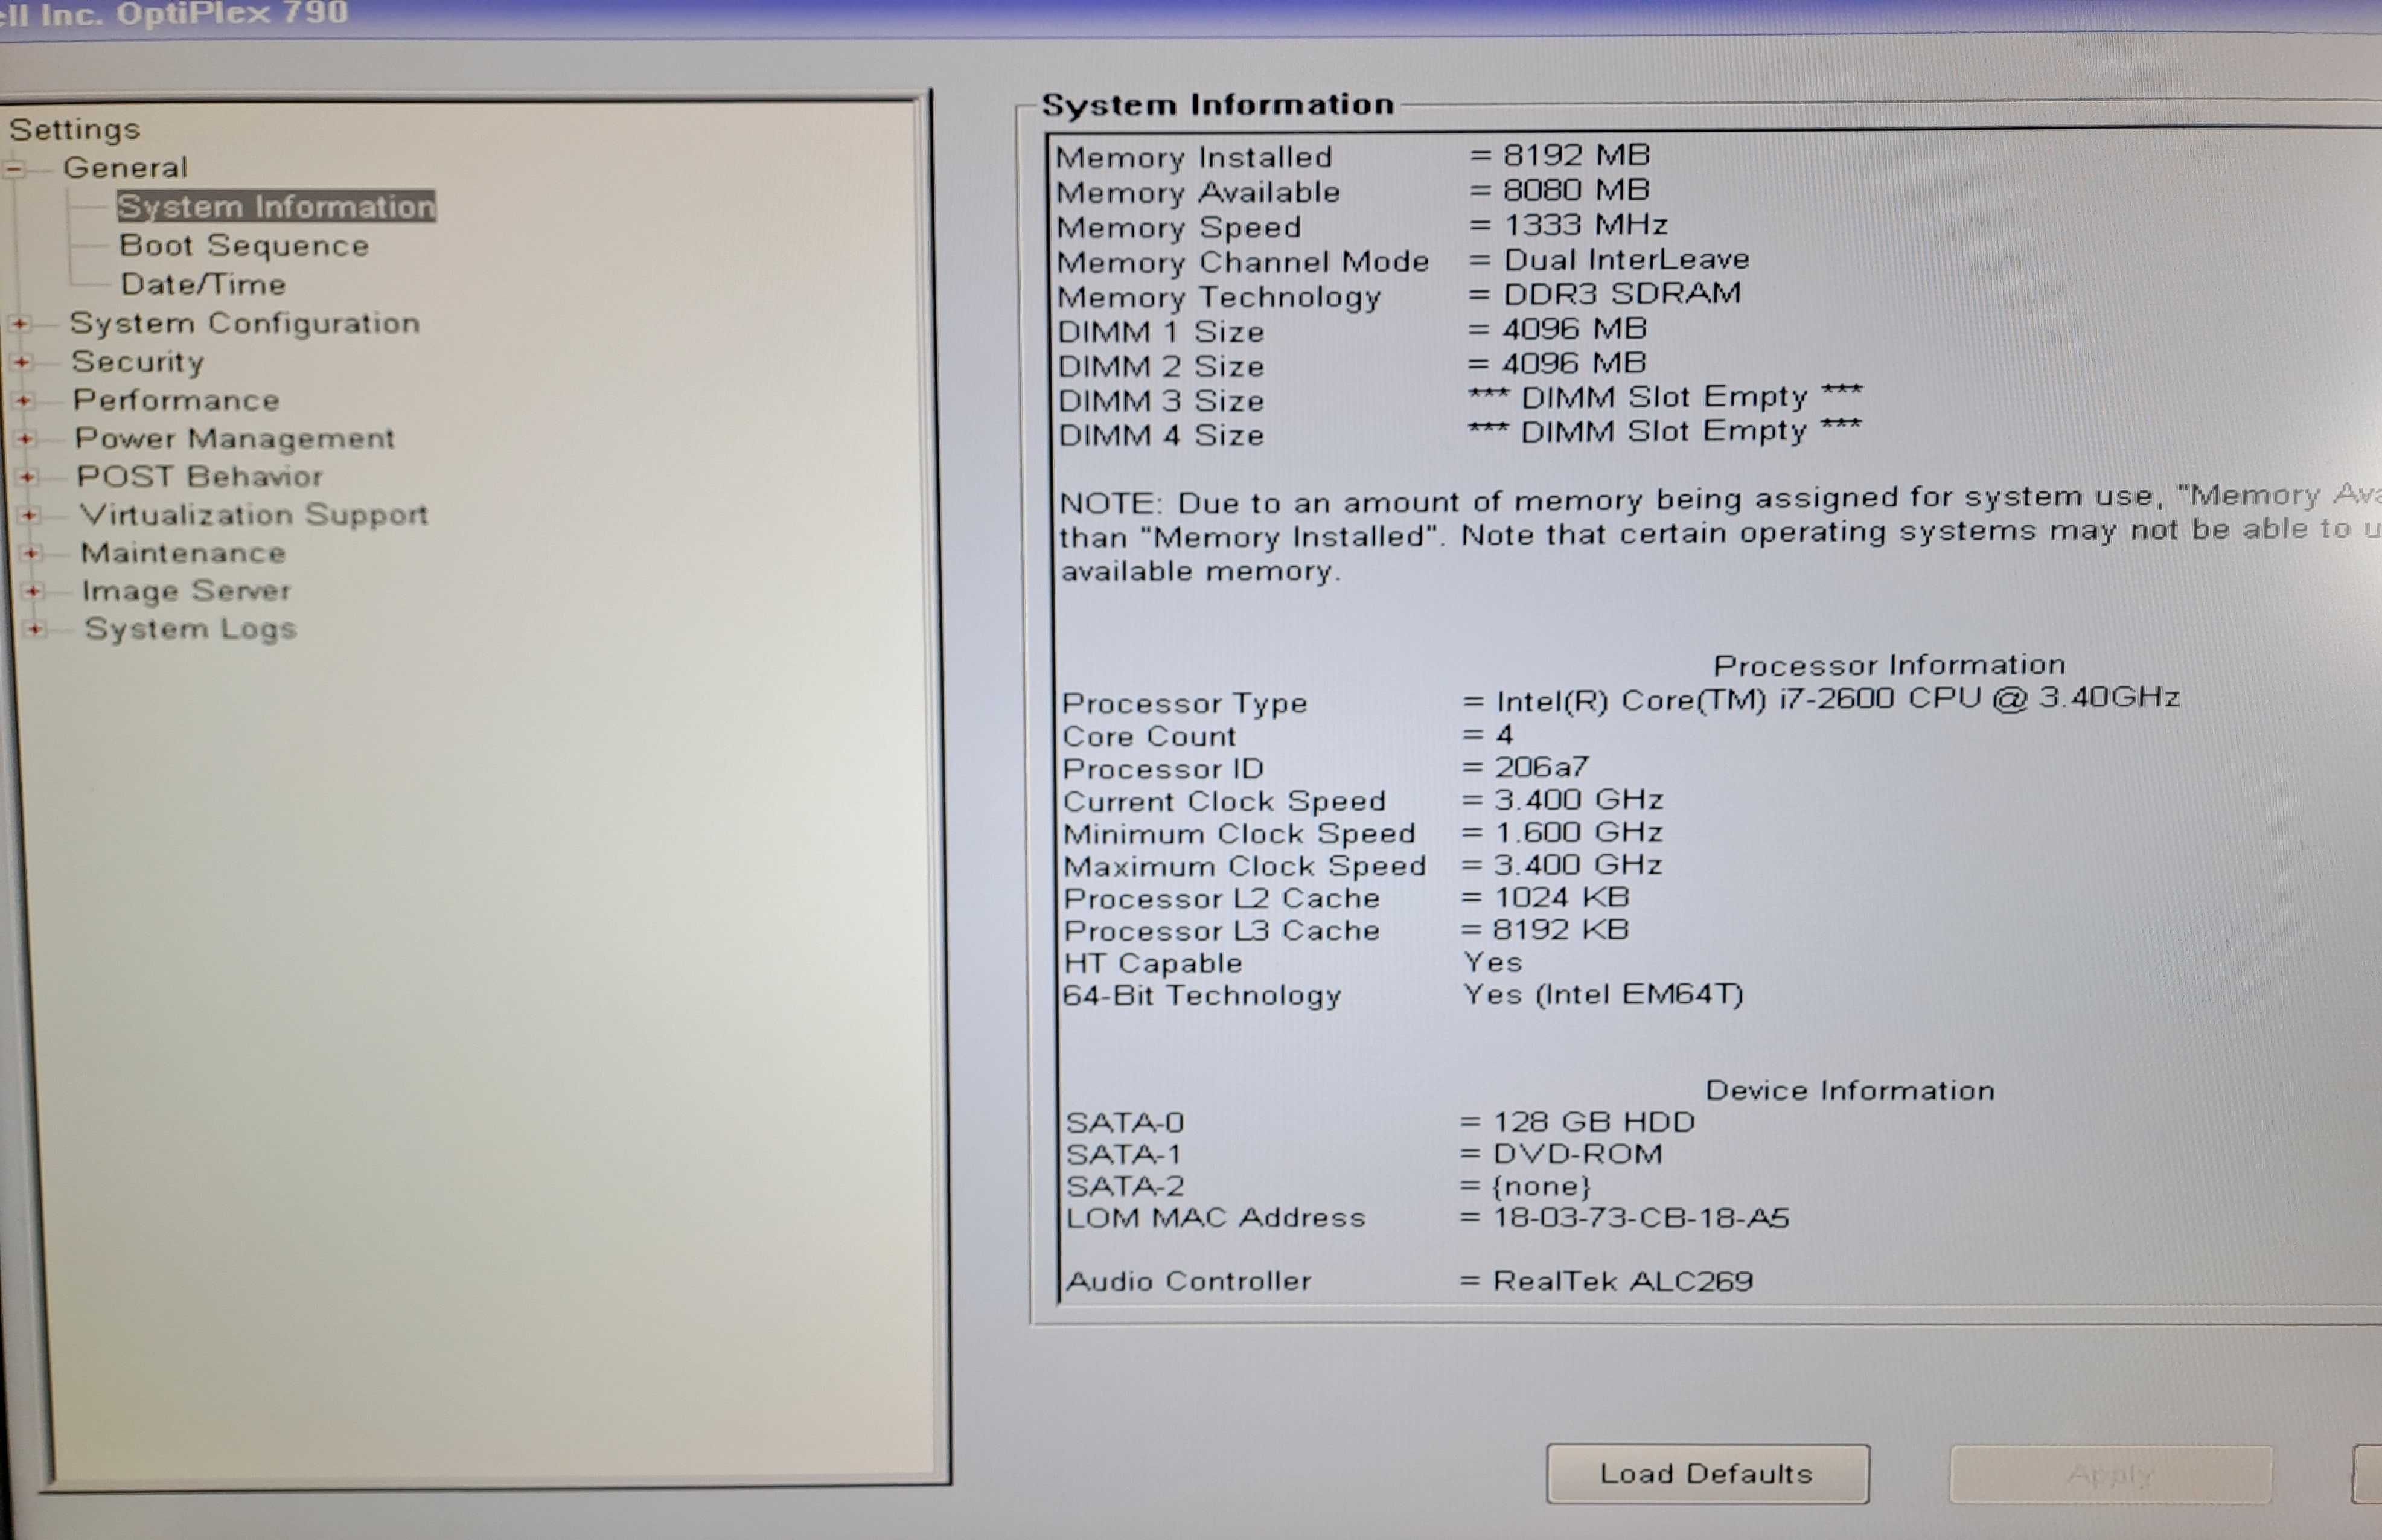
Task: Click the Processor L2 Cache 1024 KB value
Action: (1546, 898)
